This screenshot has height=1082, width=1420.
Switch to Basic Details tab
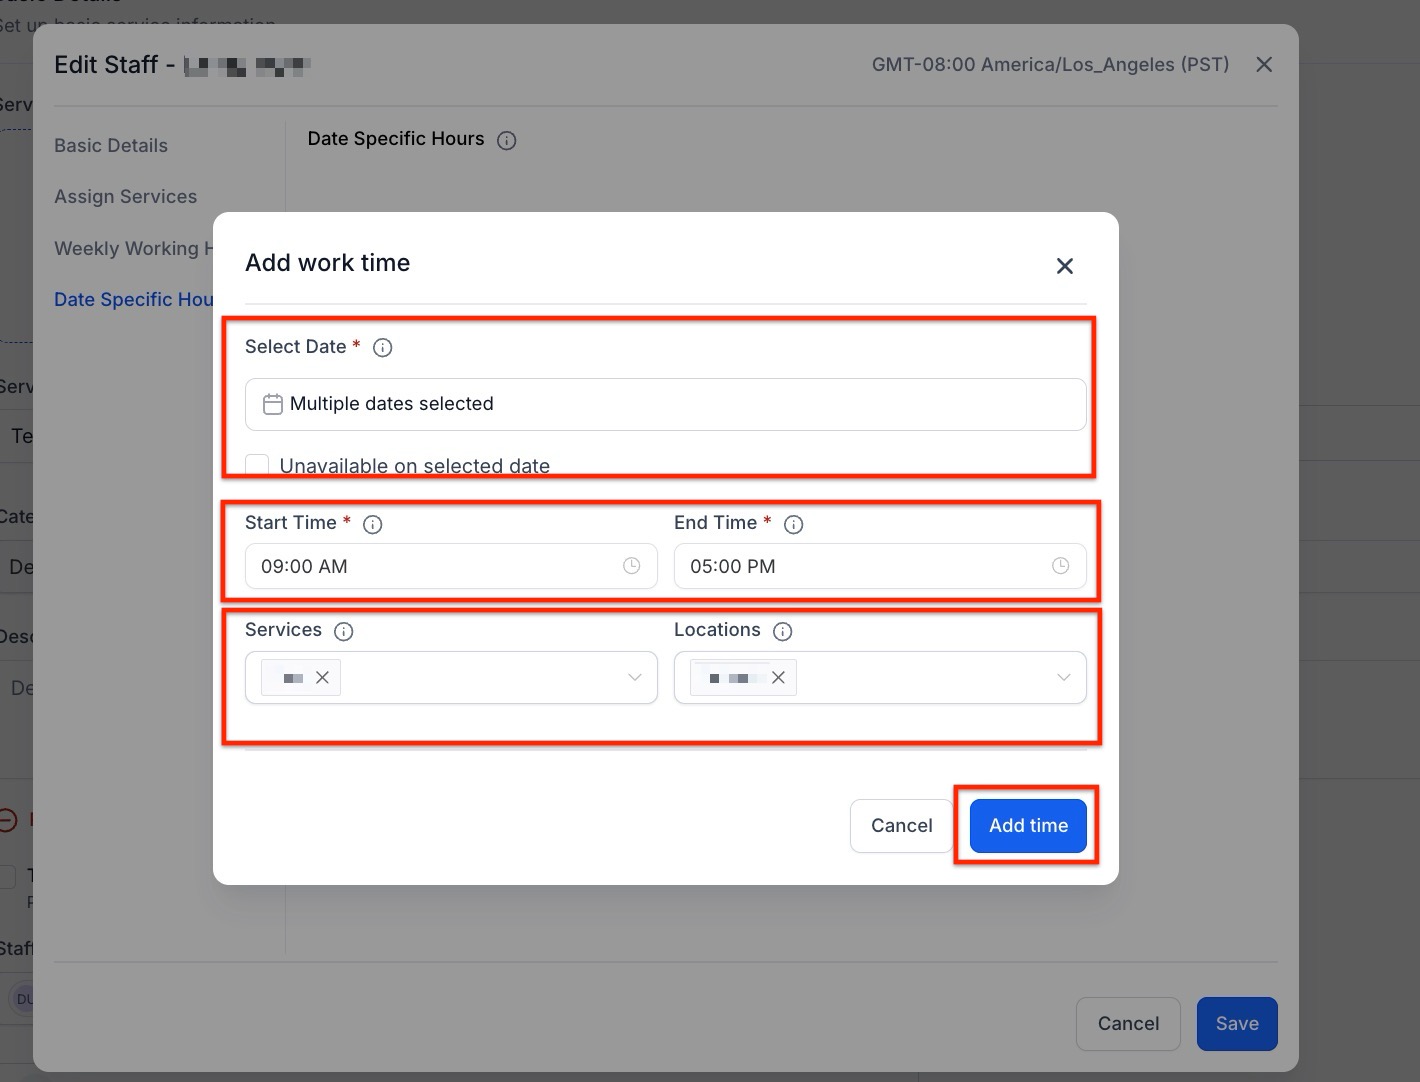click(x=111, y=146)
